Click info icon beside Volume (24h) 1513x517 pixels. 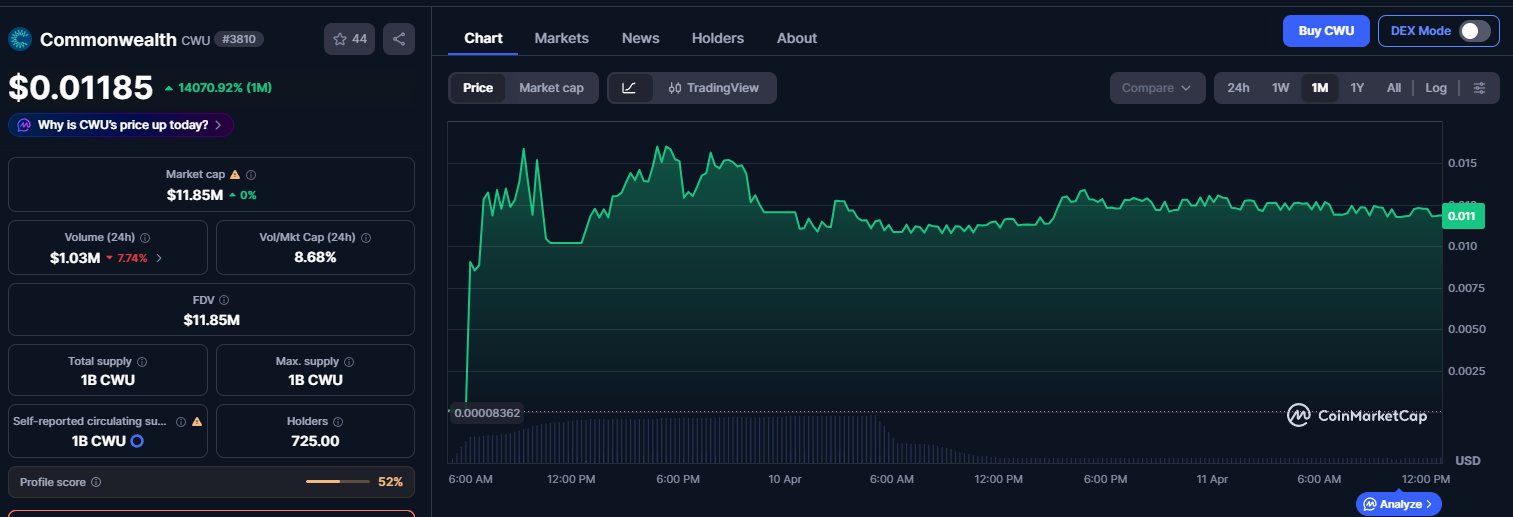tap(145, 238)
